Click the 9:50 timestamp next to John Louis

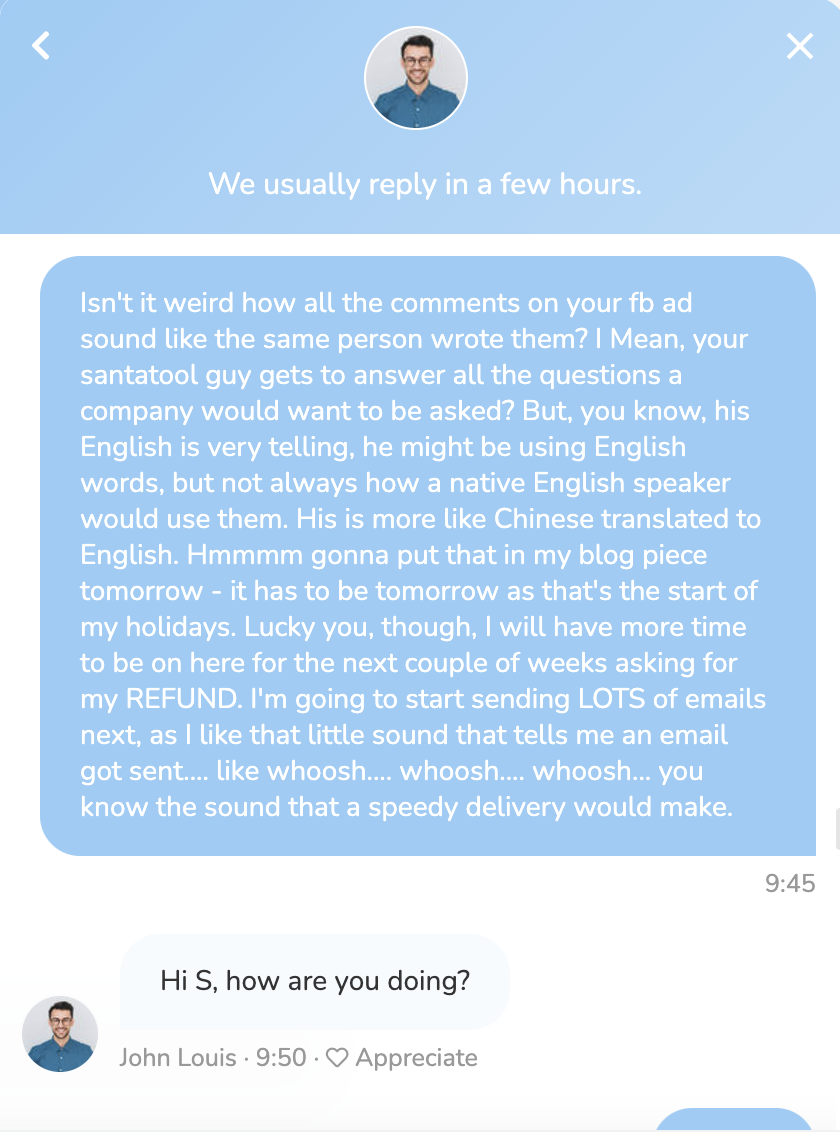pyautogui.click(x=281, y=1057)
